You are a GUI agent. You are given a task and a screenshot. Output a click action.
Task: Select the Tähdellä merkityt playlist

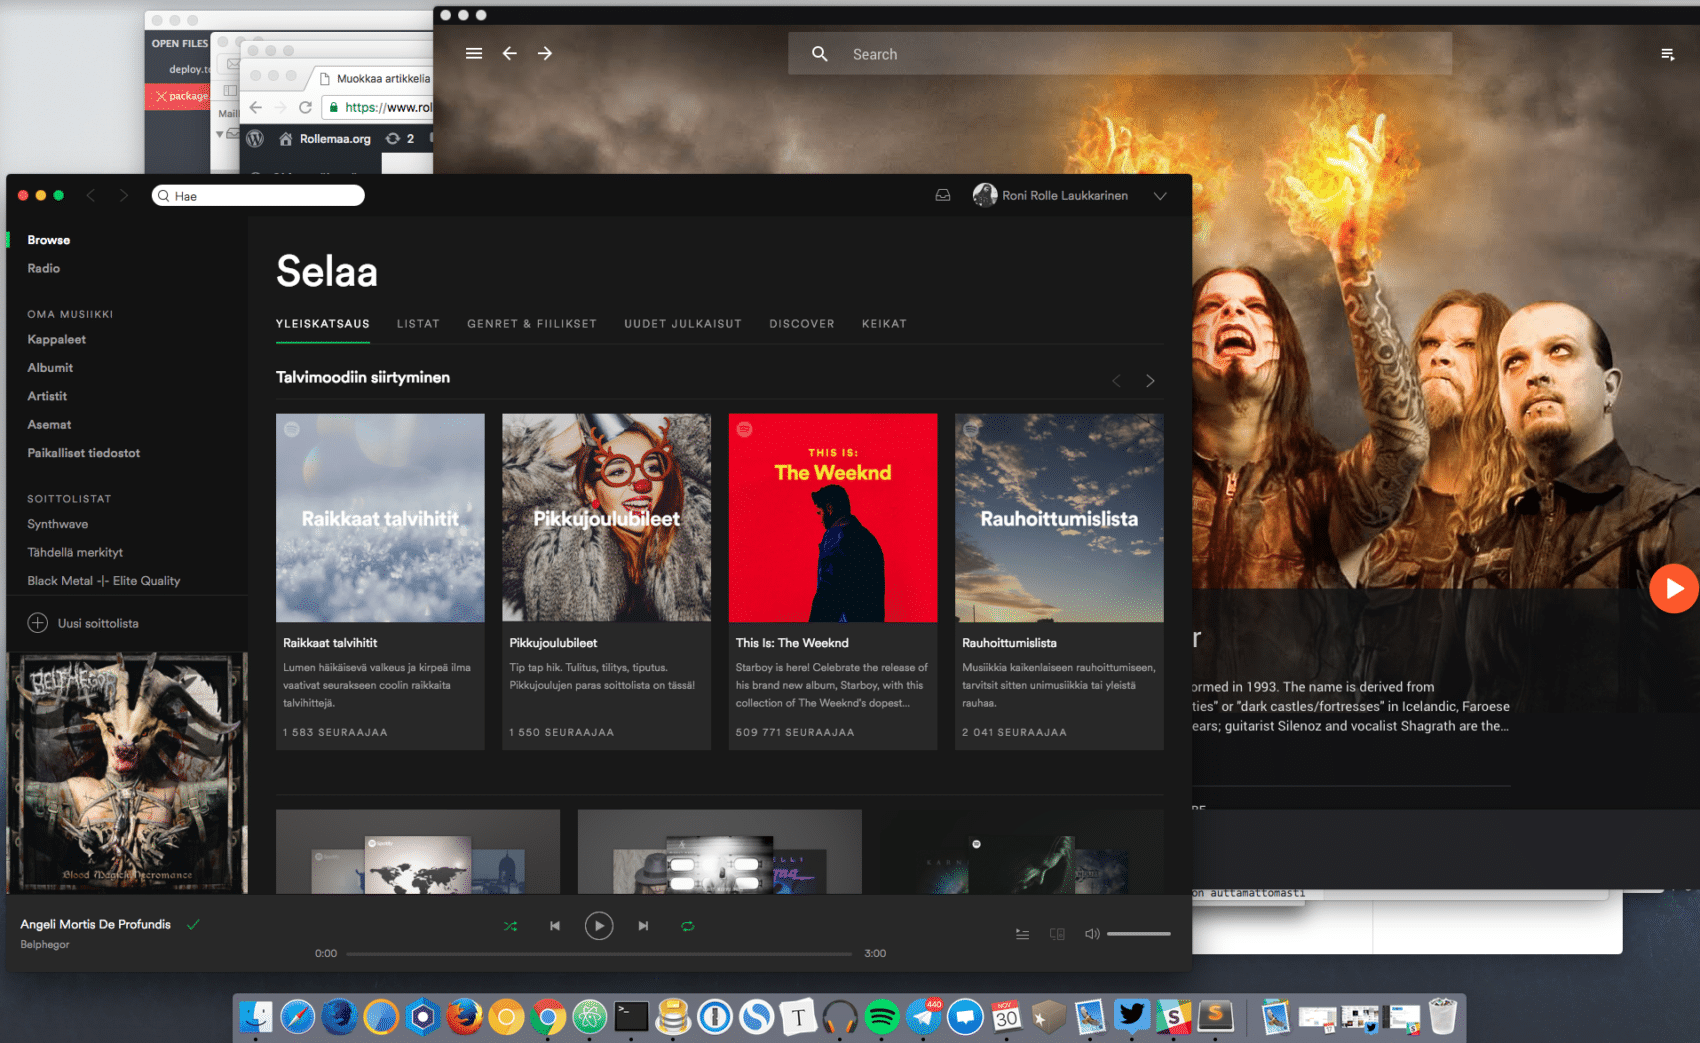coord(75,552)
